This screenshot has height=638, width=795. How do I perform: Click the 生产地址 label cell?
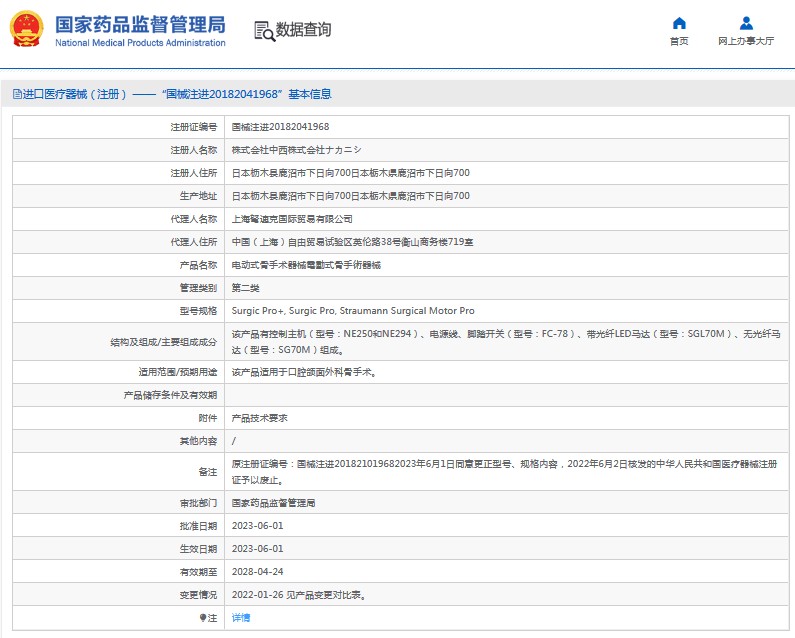[x=119, y=196]
